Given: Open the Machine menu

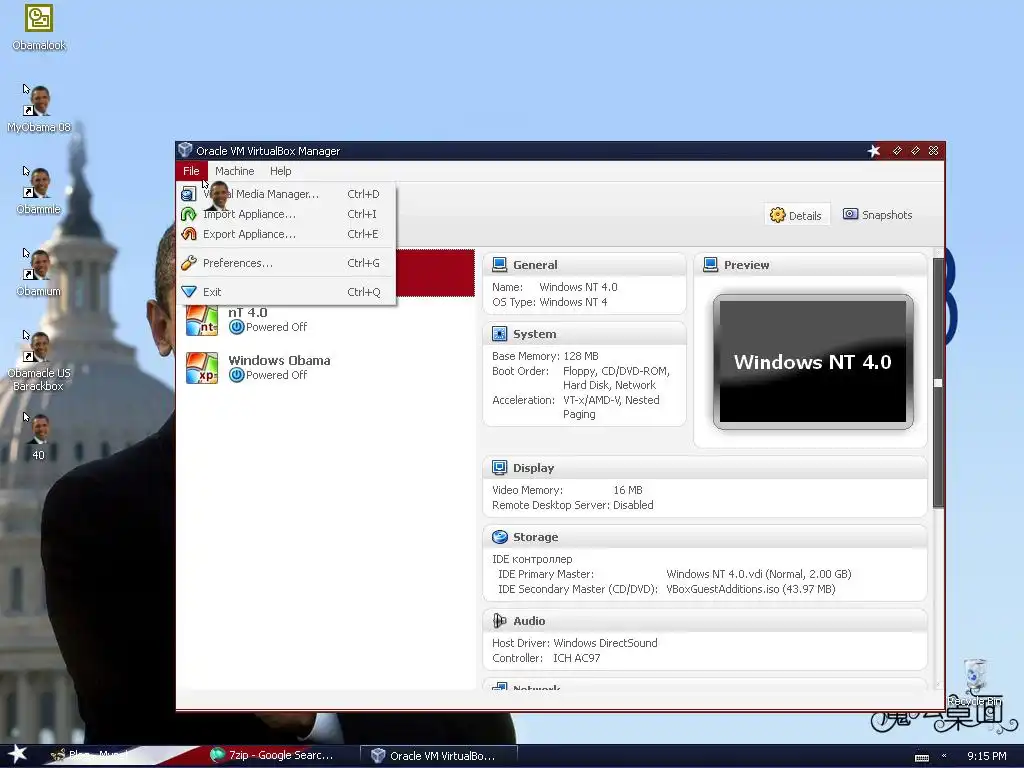Looking at the screenshot, I should 234,171.
